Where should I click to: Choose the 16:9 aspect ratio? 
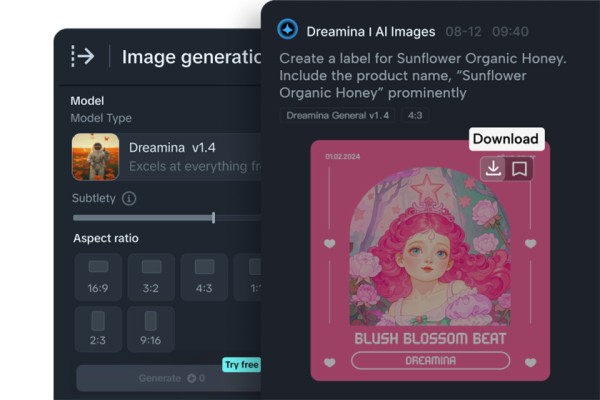98,277
